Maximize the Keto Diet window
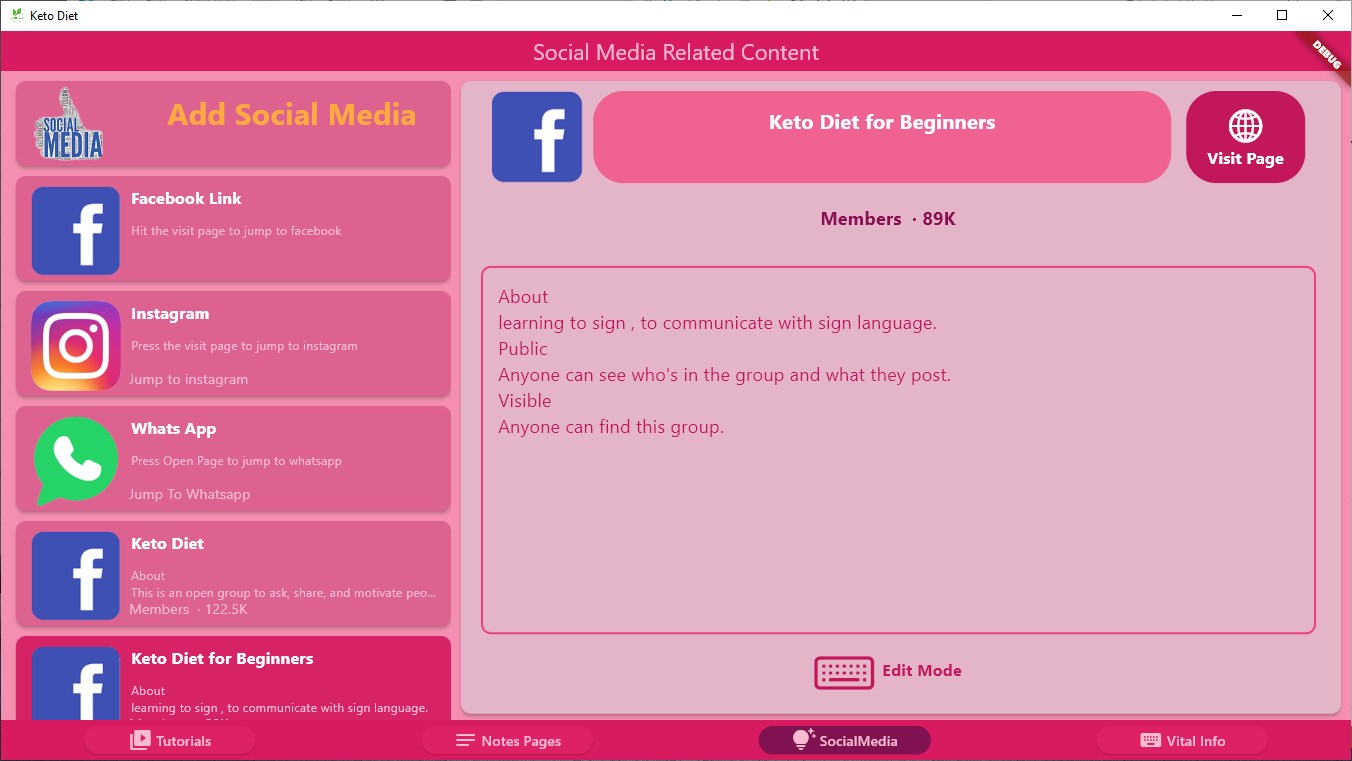This screenshot has width=1352, height=761. (x=1282, y=15)
